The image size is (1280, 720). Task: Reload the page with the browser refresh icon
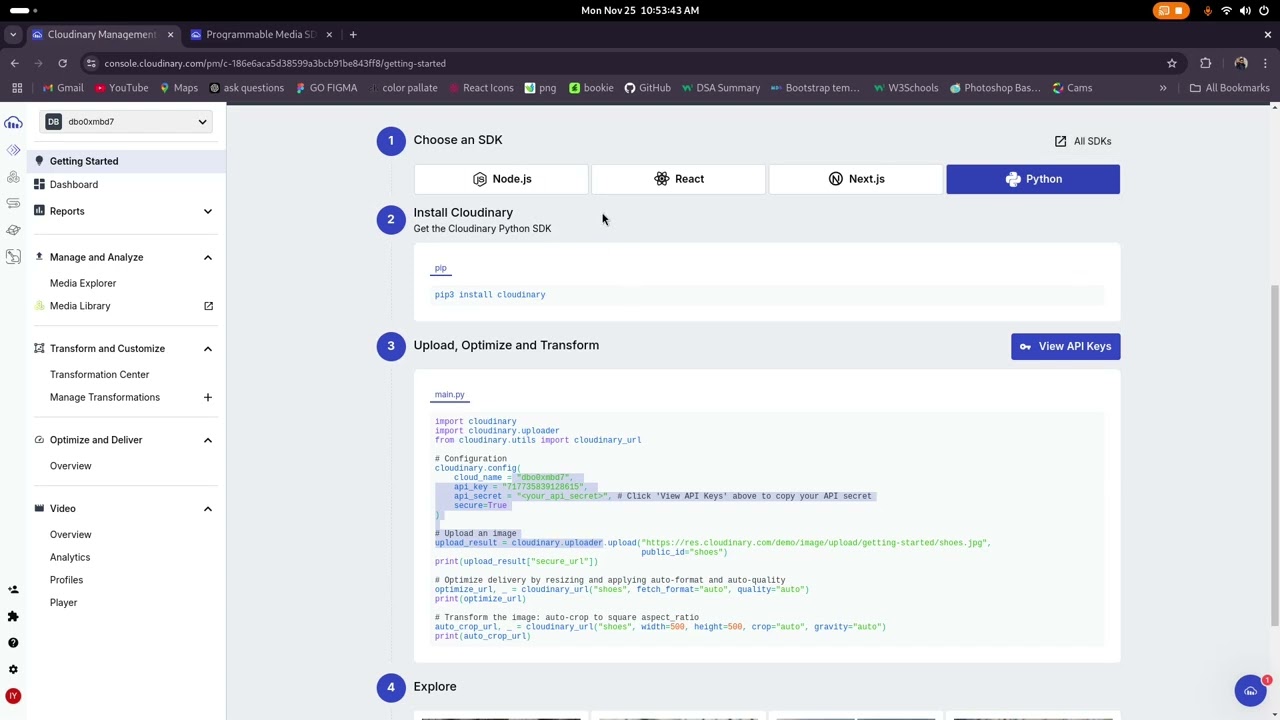click(62, 63)
